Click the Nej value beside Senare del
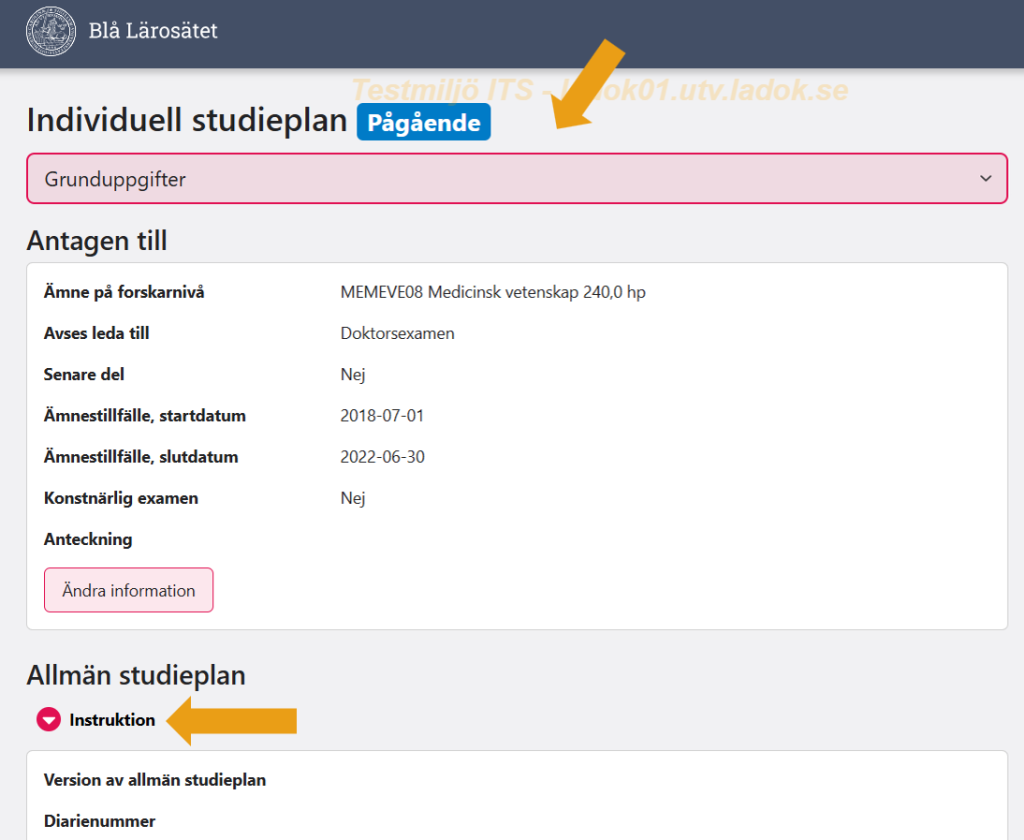The width and height of the screenshot is (1024, 840). (x=353, y=374)
